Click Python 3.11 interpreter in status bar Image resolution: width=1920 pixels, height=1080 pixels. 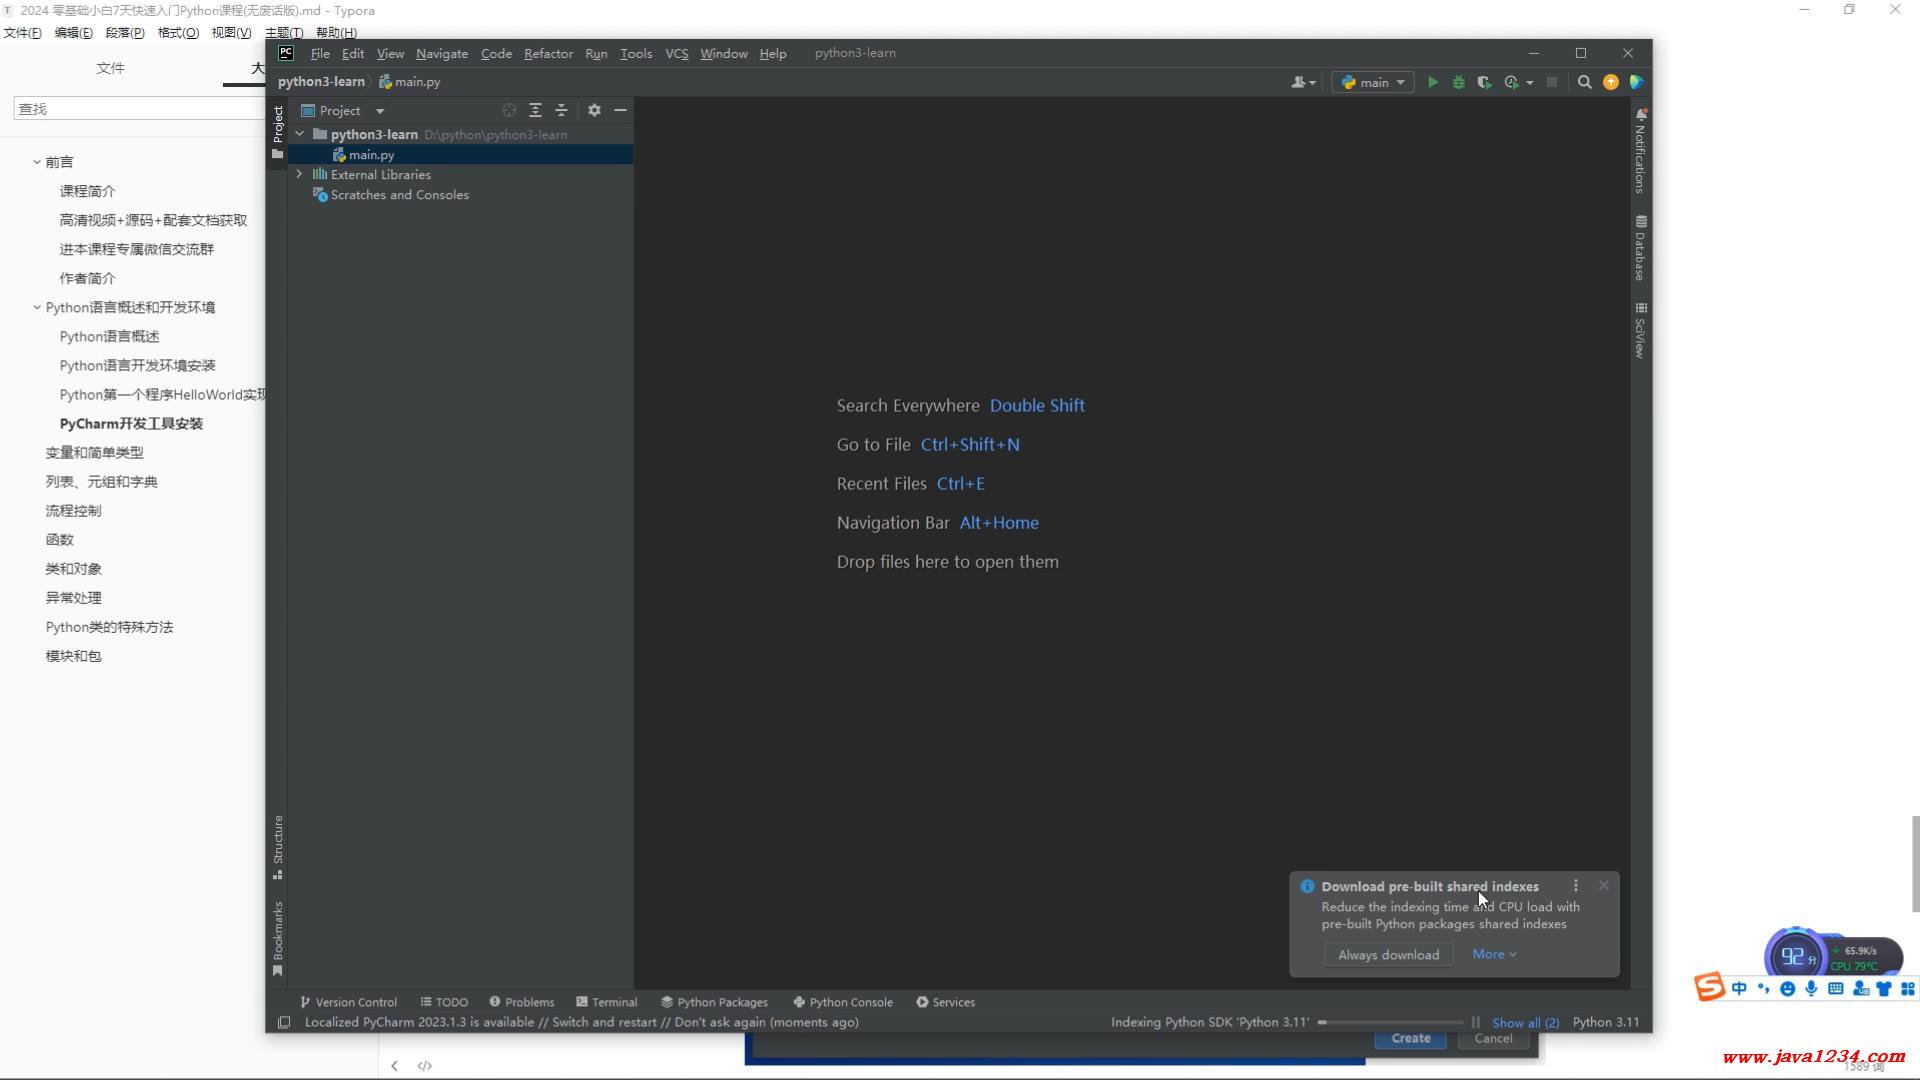(1605, 1022)
